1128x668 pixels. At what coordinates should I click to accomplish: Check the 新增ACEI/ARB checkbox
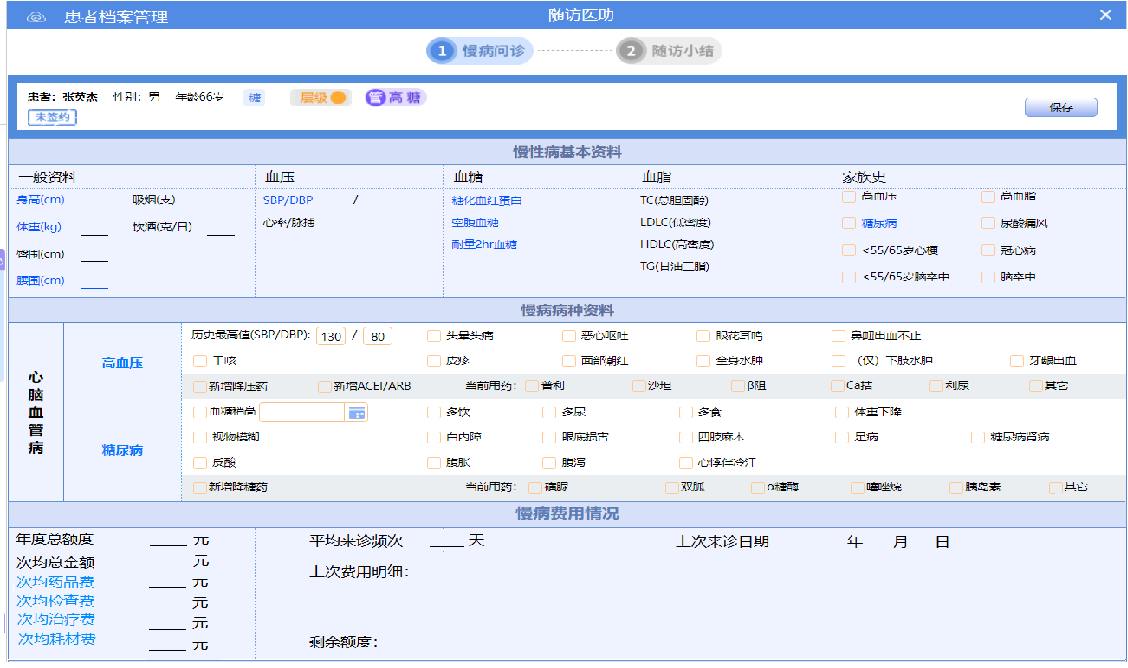[x=324, y=387]
